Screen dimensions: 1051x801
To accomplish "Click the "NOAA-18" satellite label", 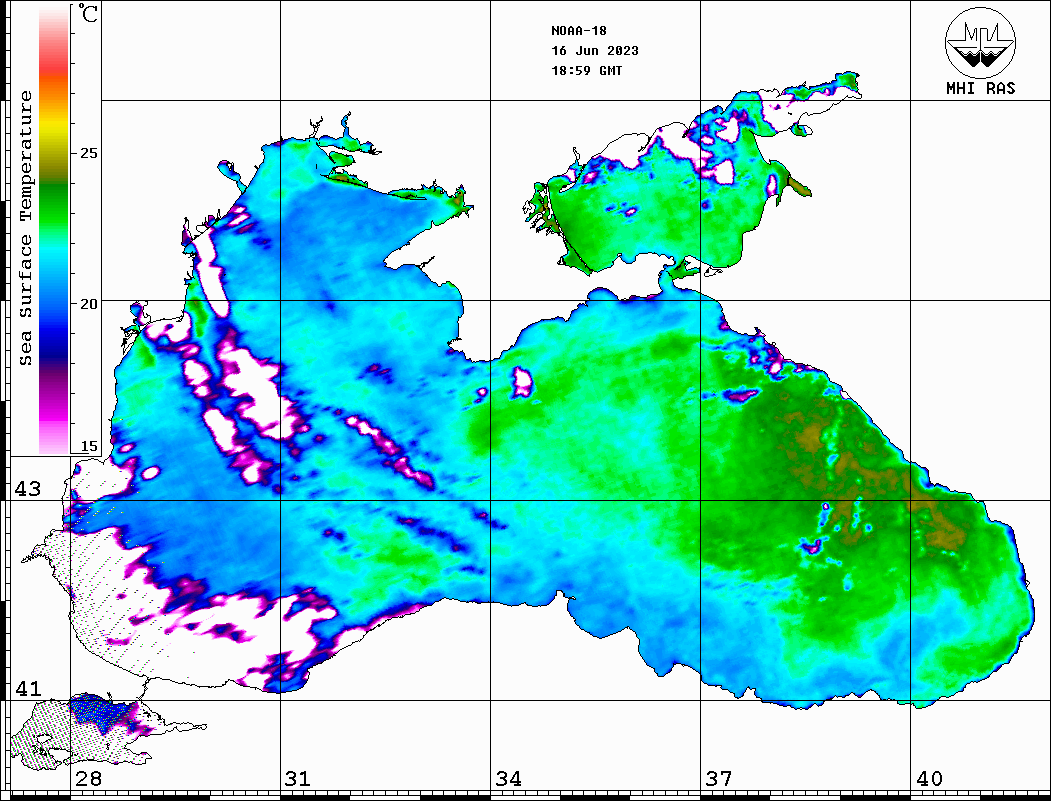I will pyautogui.click(x=579, y=31).
